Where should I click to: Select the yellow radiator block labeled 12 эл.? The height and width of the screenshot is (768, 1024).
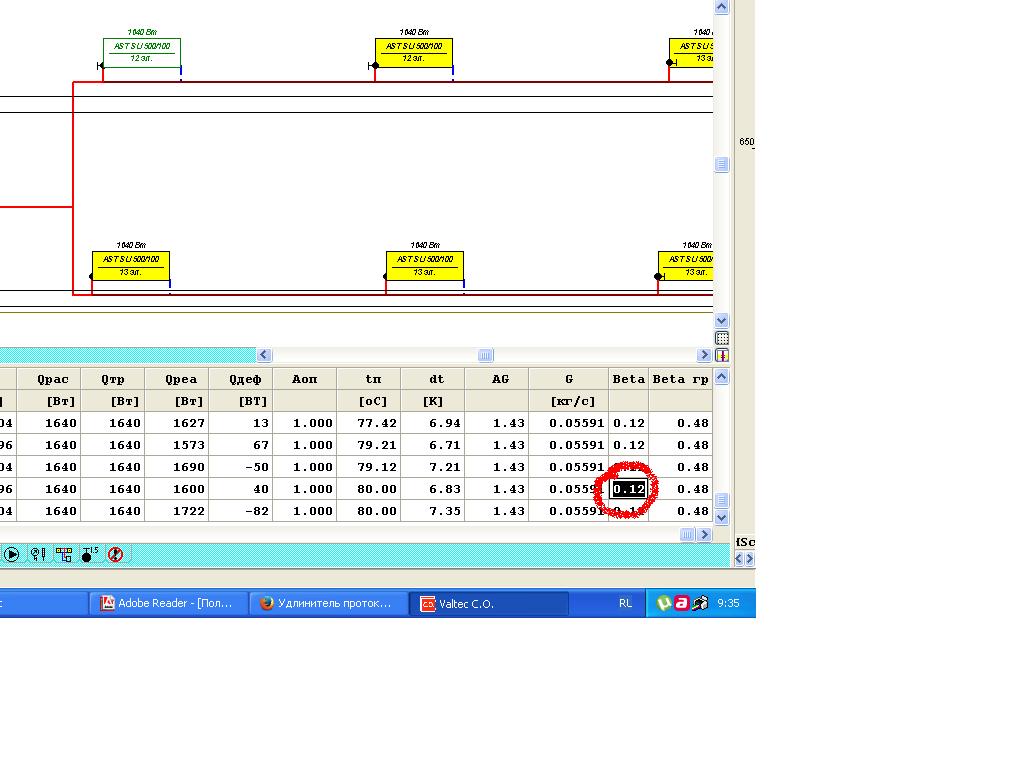pyautogui.click(x=413, y=52)
